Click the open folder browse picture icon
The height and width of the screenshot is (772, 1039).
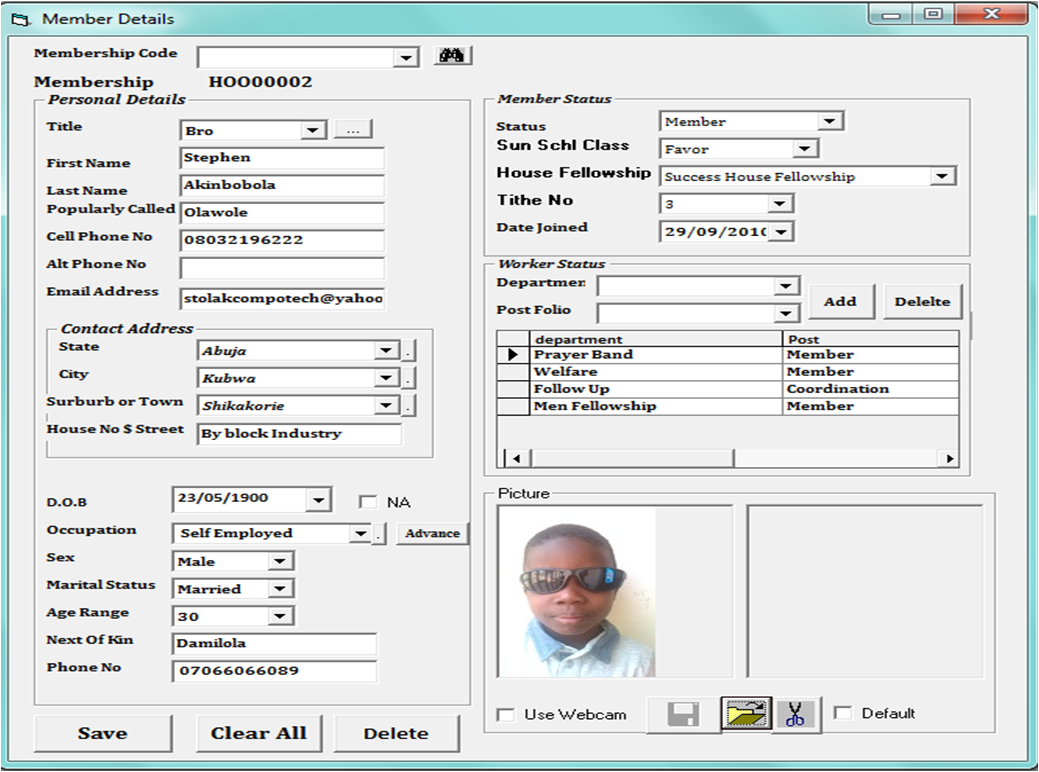[x=745, y=714]
